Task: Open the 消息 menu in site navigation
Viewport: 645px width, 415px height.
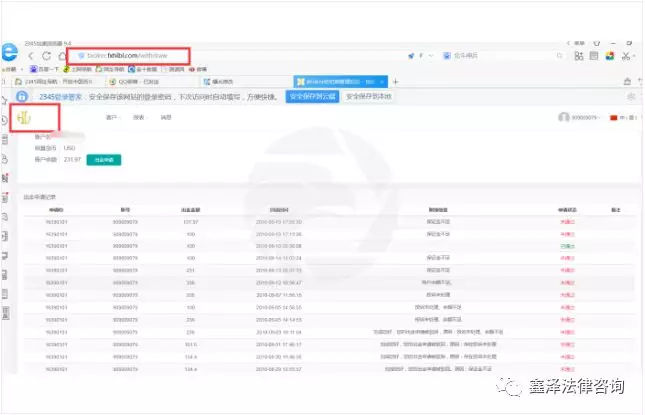Action: coord(166,117)
